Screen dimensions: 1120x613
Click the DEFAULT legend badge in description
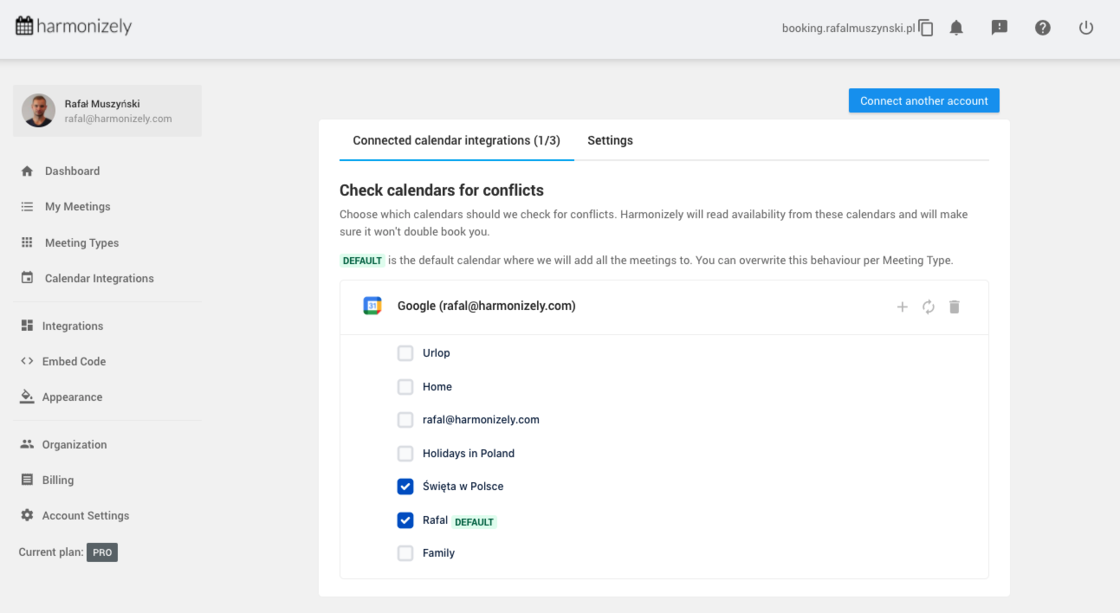pos(362,261)
